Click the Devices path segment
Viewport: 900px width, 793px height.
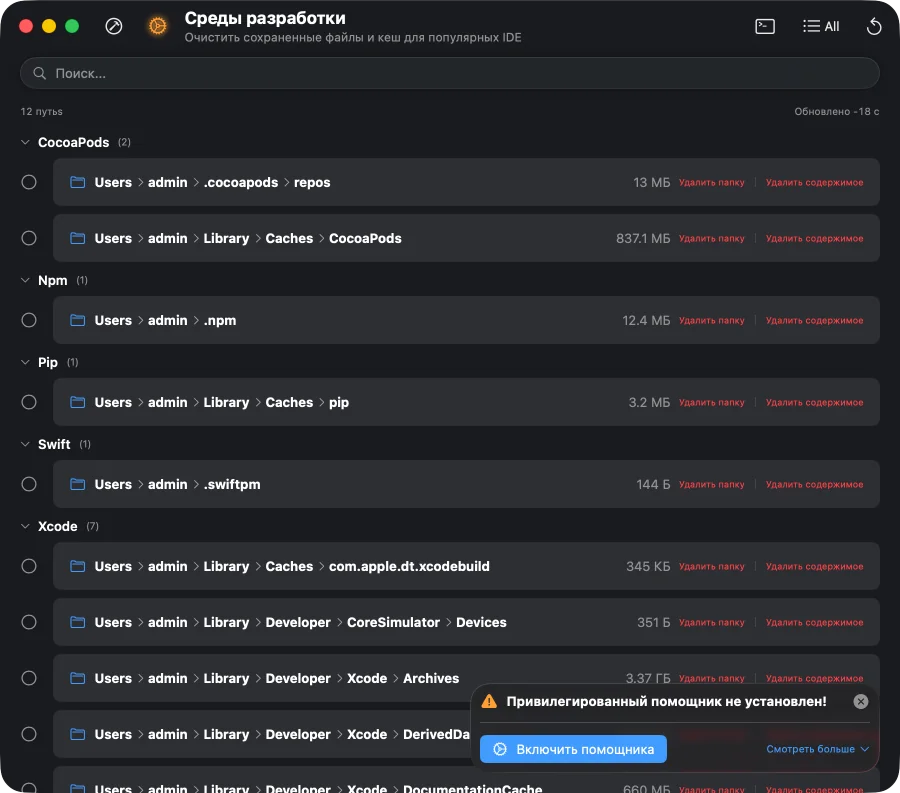[x=481, y=622]
